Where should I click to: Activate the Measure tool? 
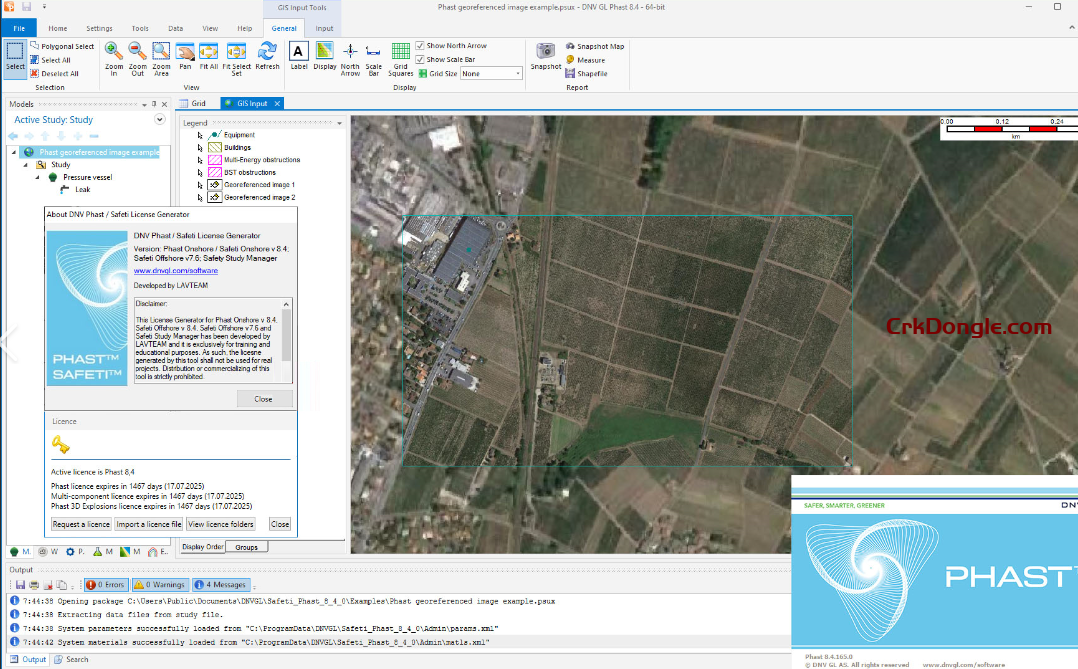(x=586, y=60)
